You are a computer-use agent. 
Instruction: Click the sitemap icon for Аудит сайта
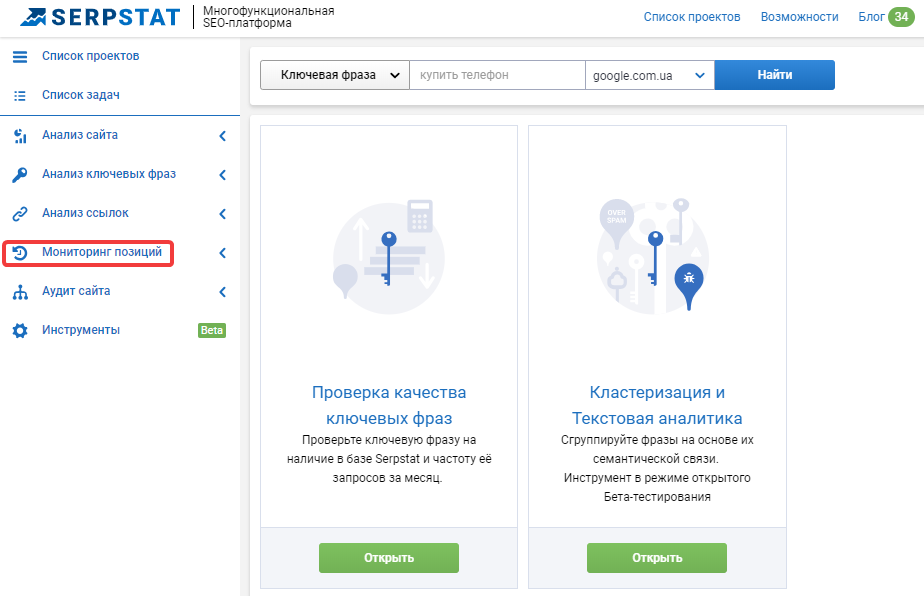click(x=20, y=292)
